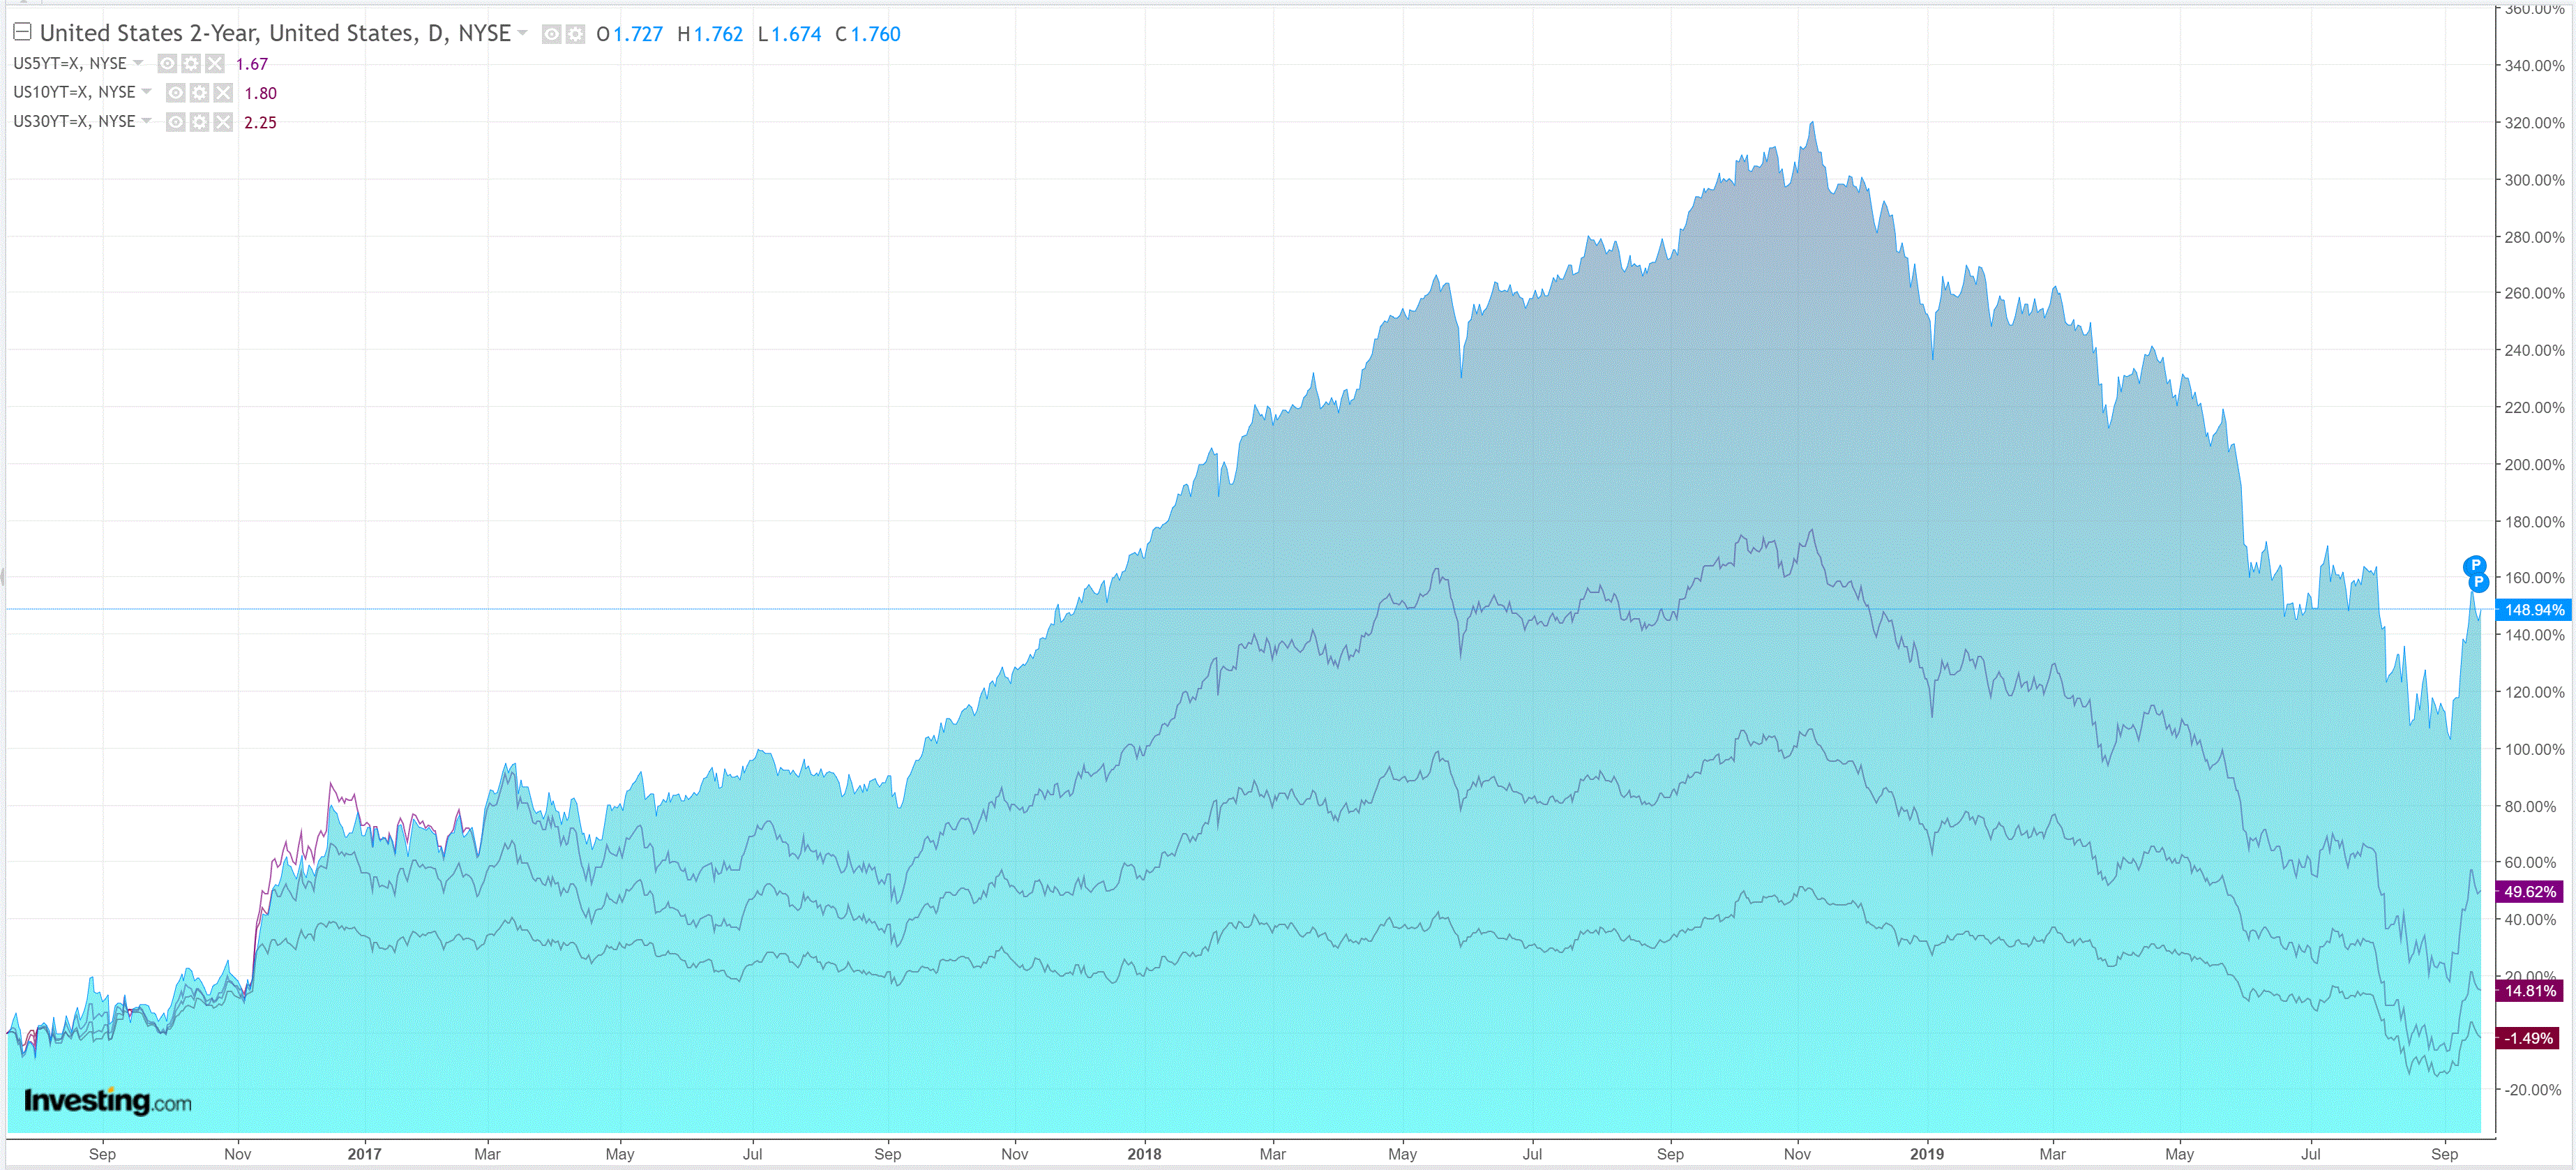Open settings gear for United States 2-Year series
Screen dimensions: 2576x1170
pyautogui.click(x=575, y=35)
